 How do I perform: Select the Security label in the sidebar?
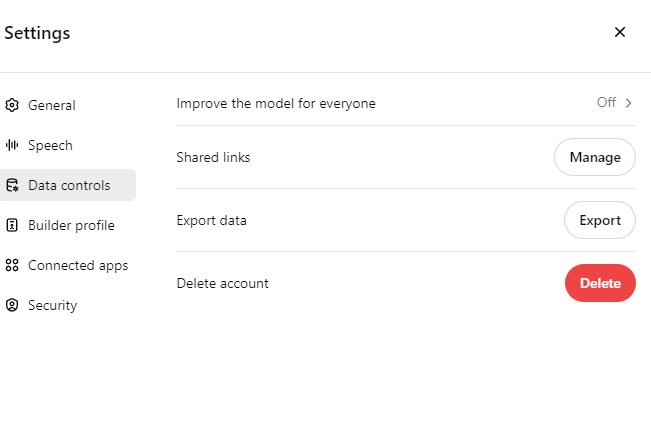pyautogui.click(x=52, y=305)
